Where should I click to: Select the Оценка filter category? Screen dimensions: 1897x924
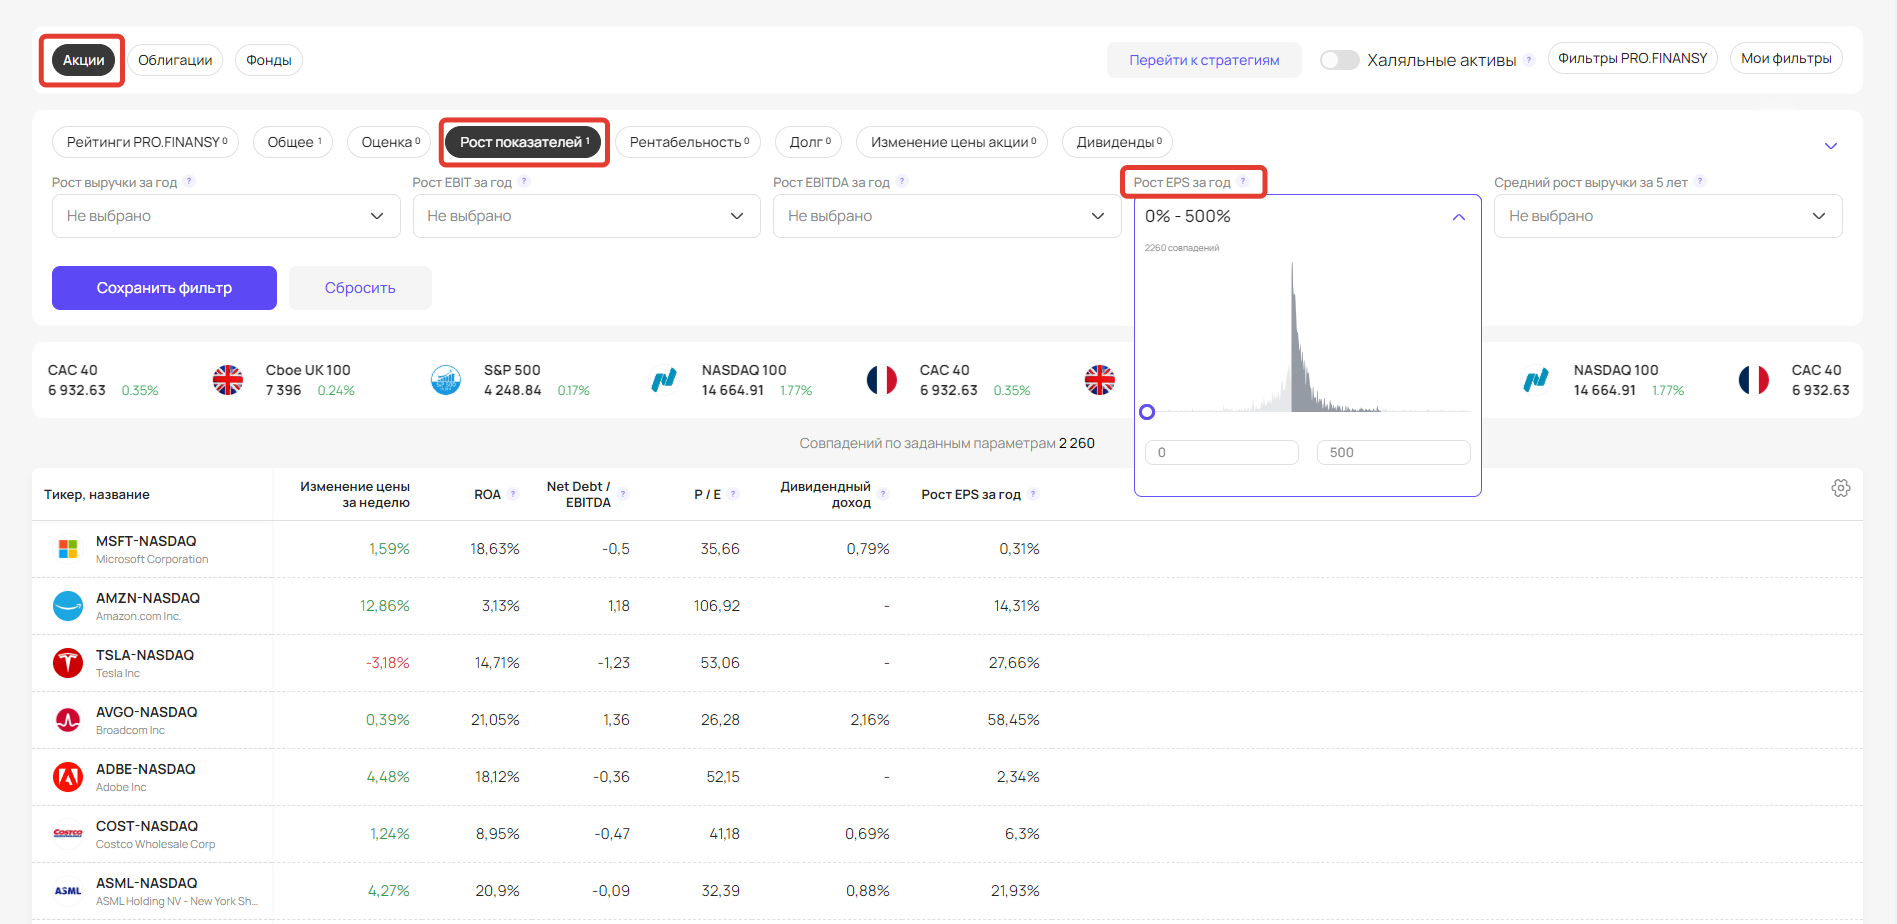[x=390, y=142]
